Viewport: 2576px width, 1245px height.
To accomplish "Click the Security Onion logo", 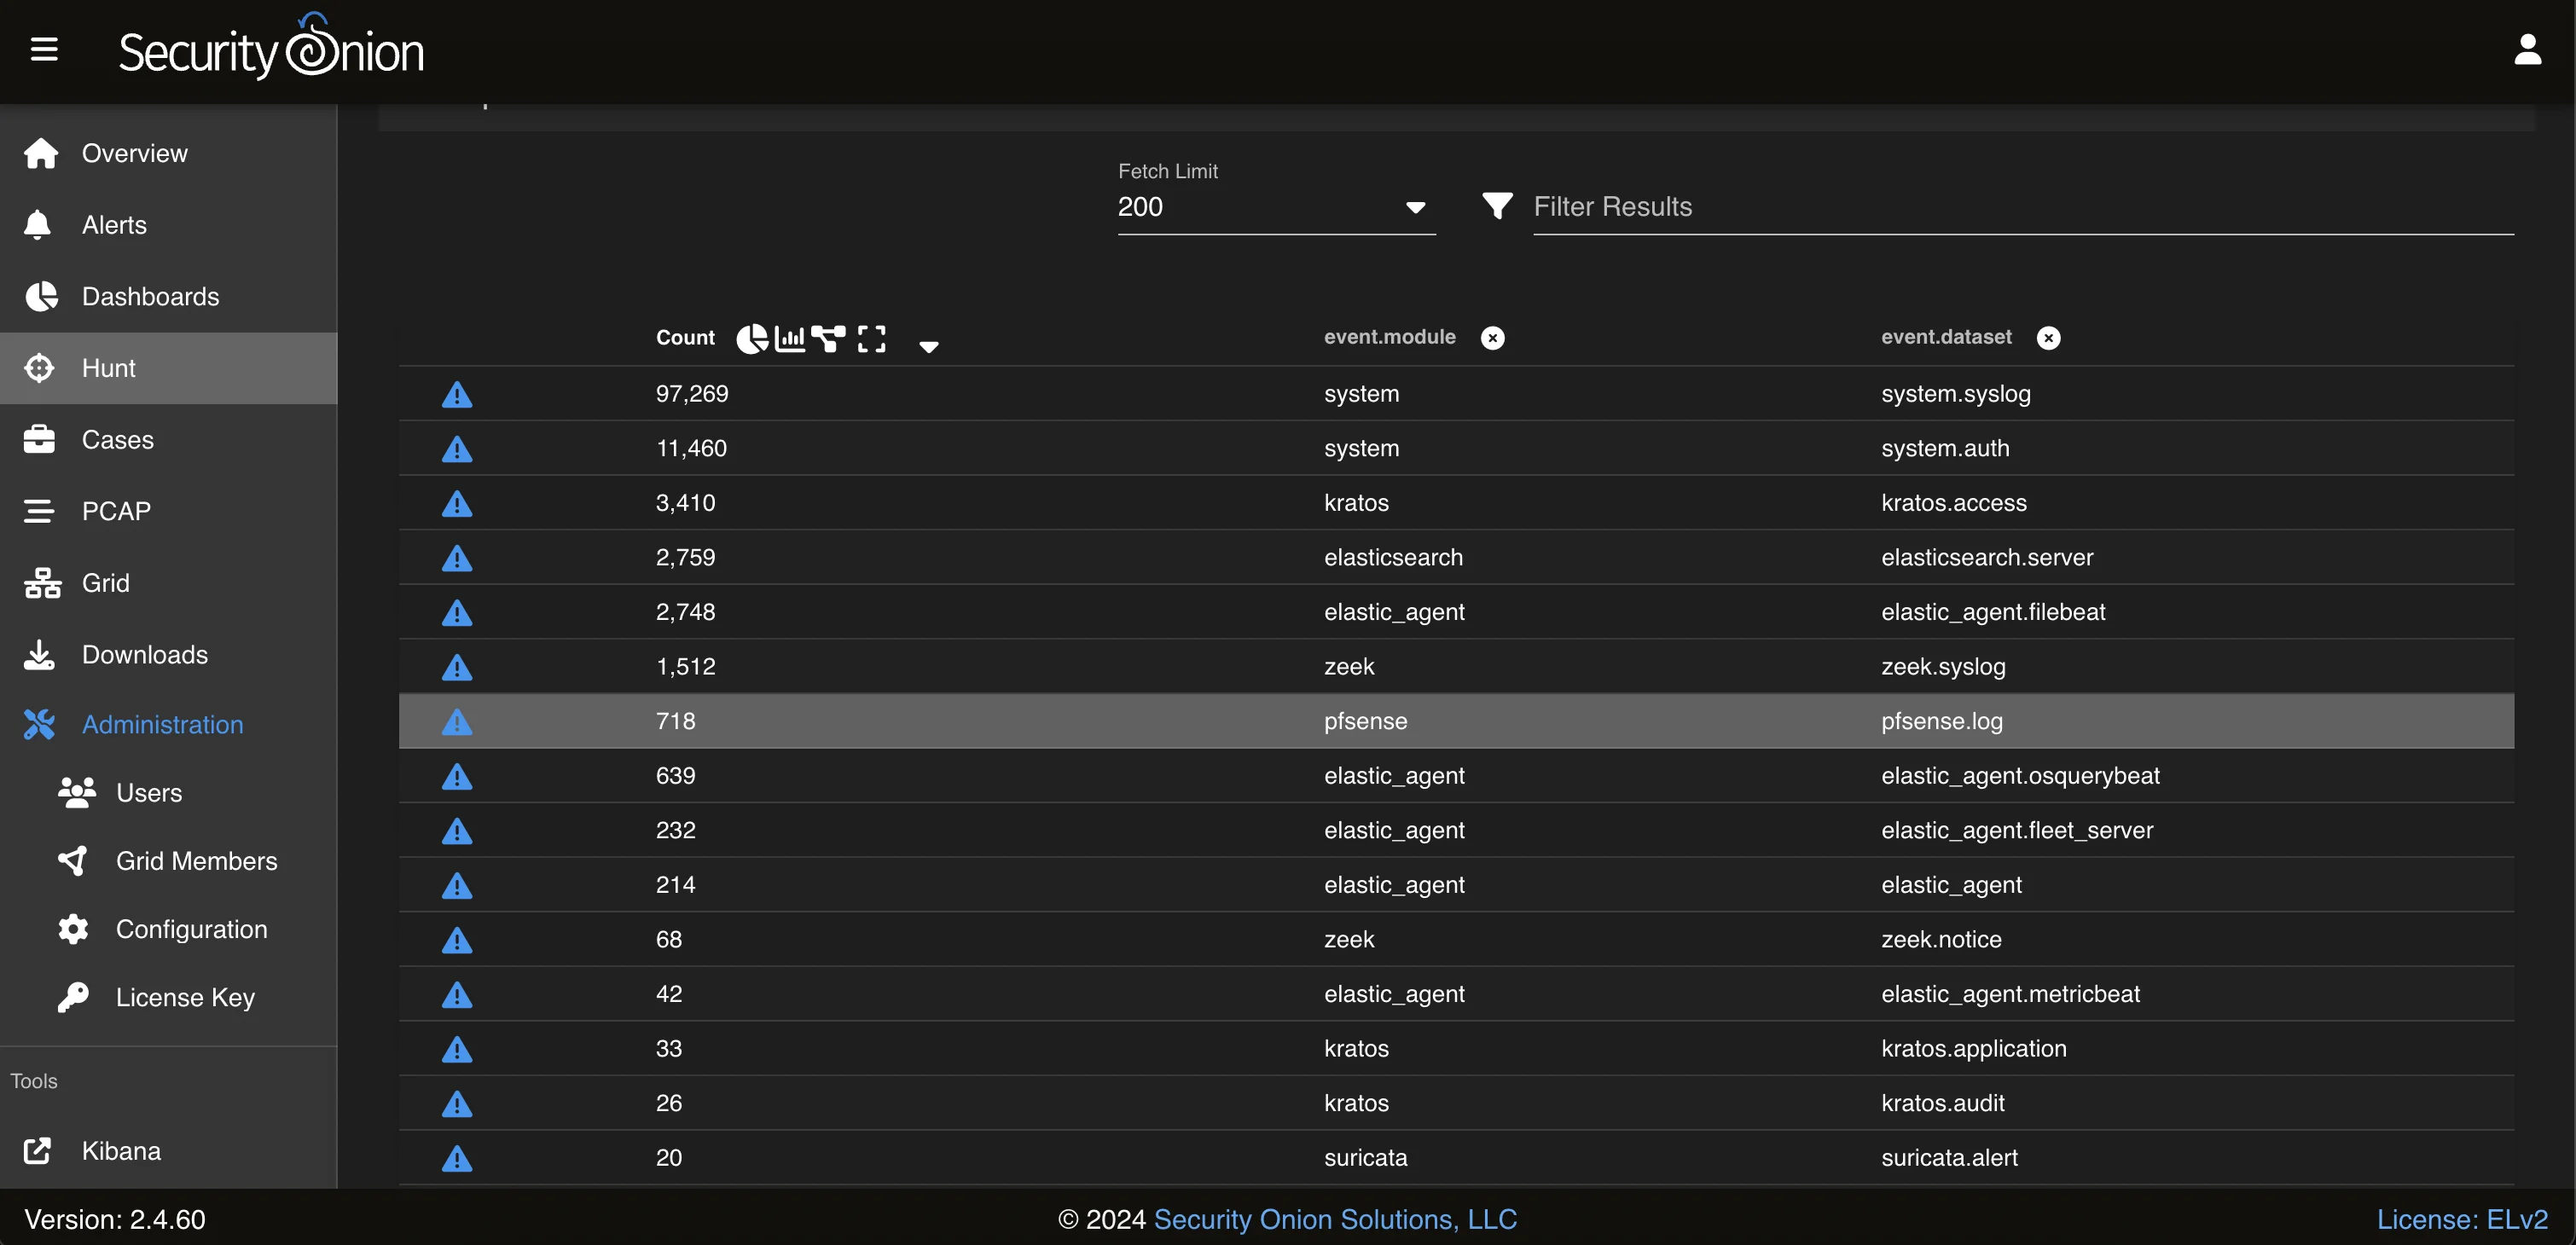I will click(271, 48).
